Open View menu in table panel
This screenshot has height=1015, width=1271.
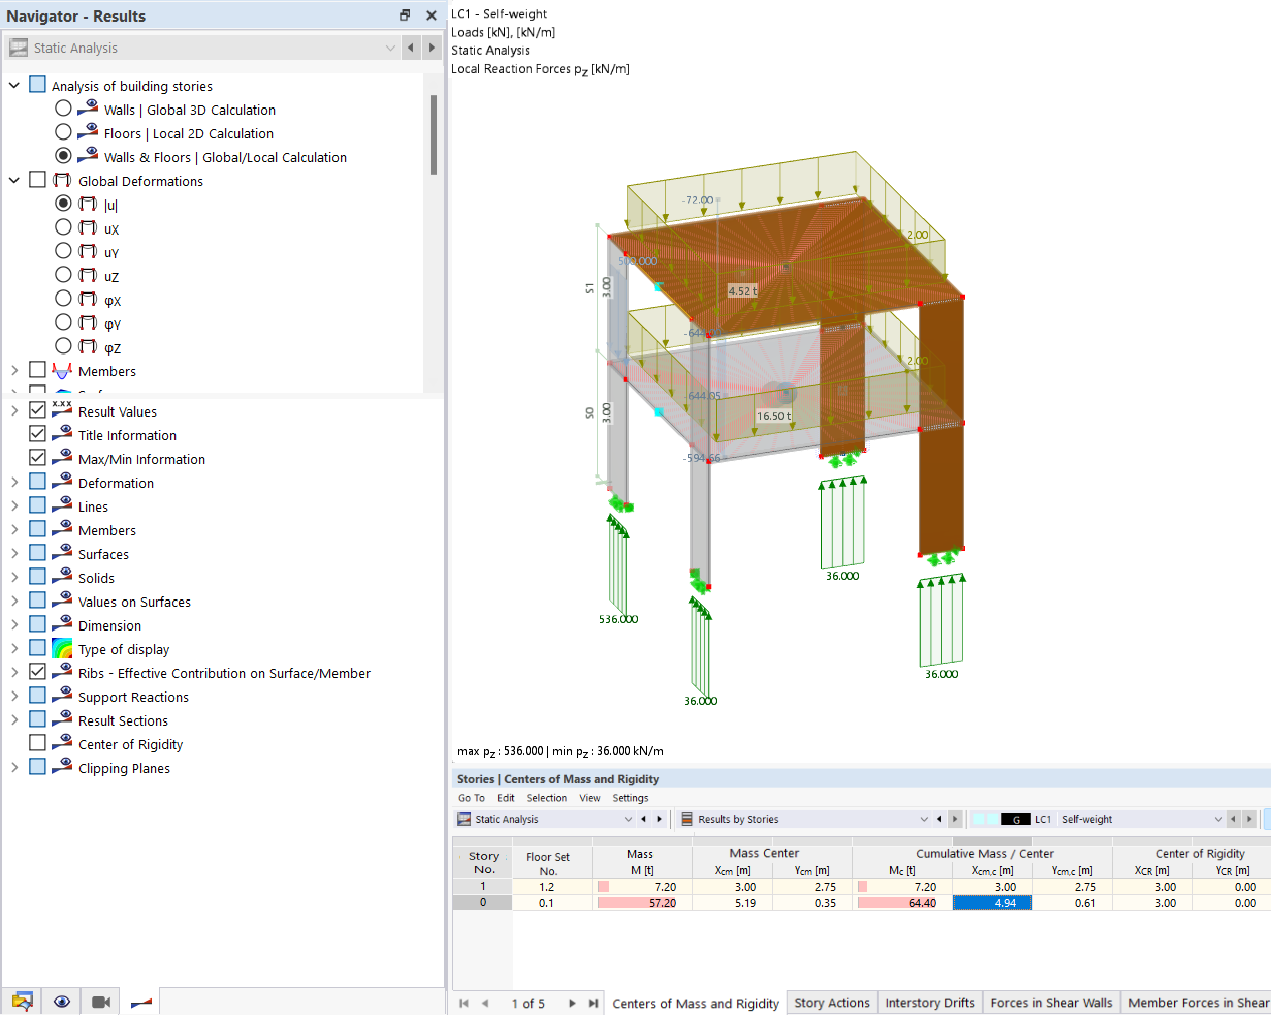(590, 798)
